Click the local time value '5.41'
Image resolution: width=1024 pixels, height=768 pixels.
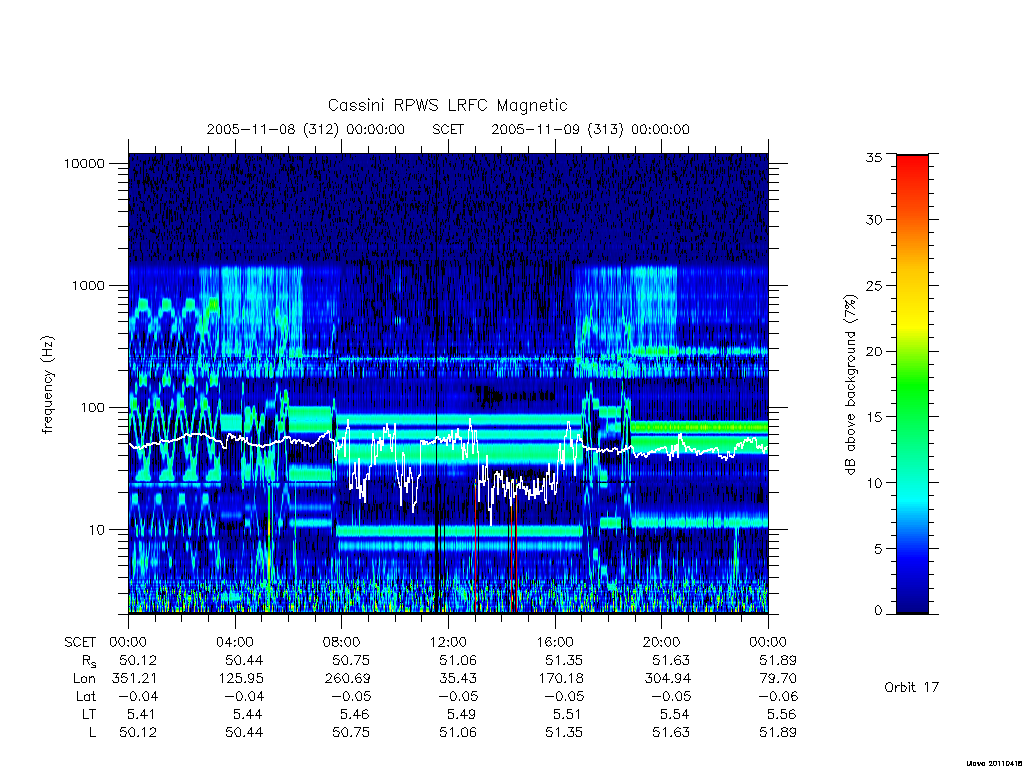(142, 714)
